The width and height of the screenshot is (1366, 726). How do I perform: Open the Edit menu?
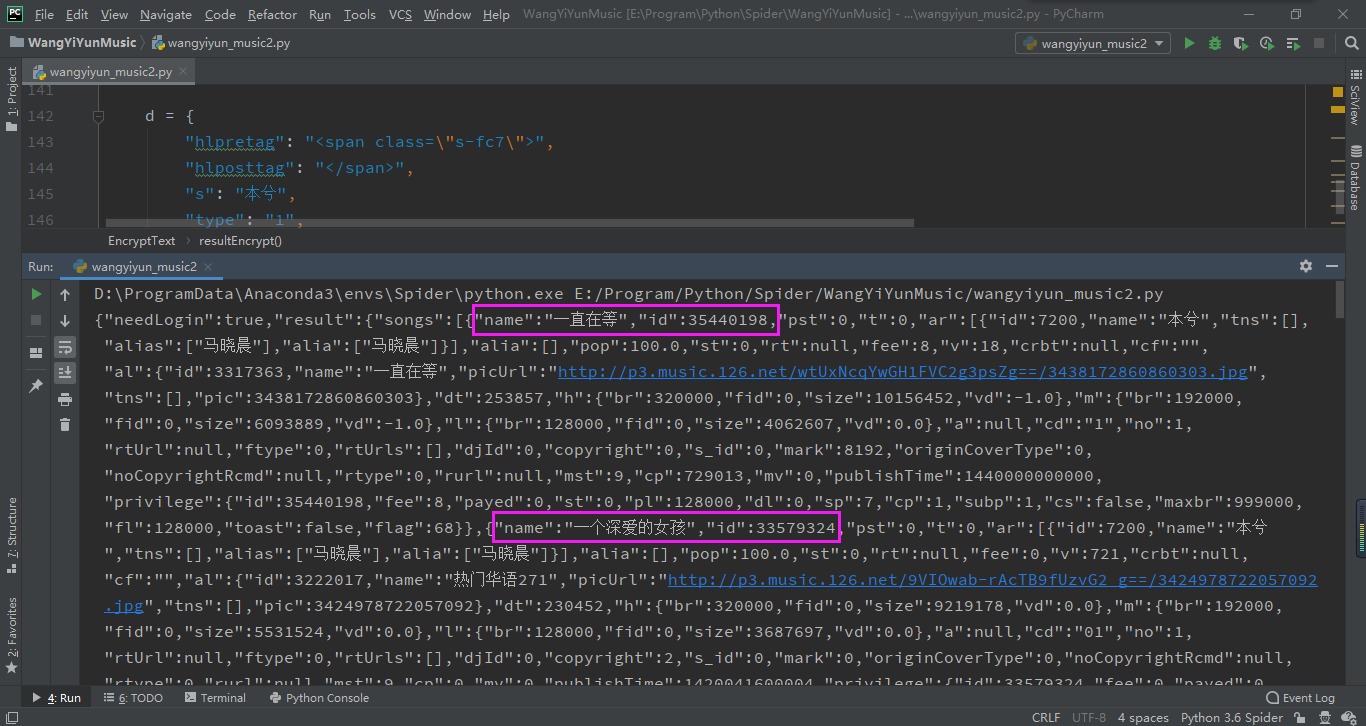77,14
